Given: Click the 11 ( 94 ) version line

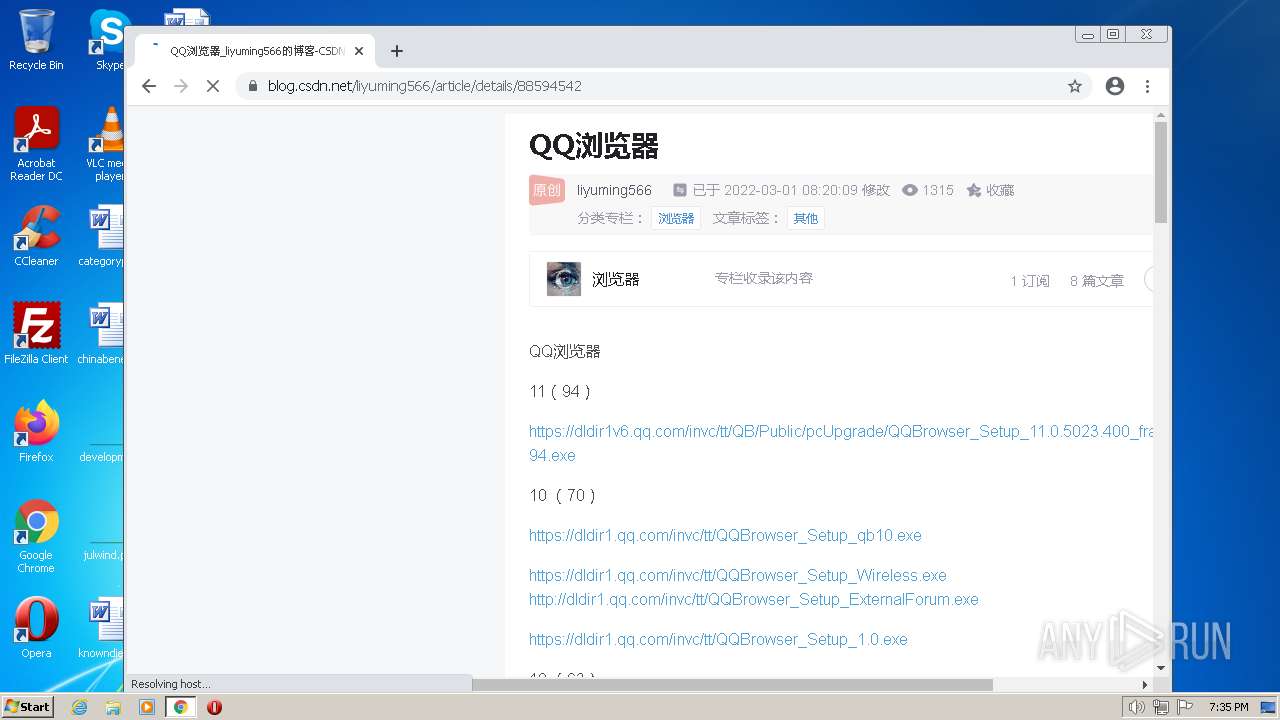Looking at the screenshot, I should coord(560,391).
